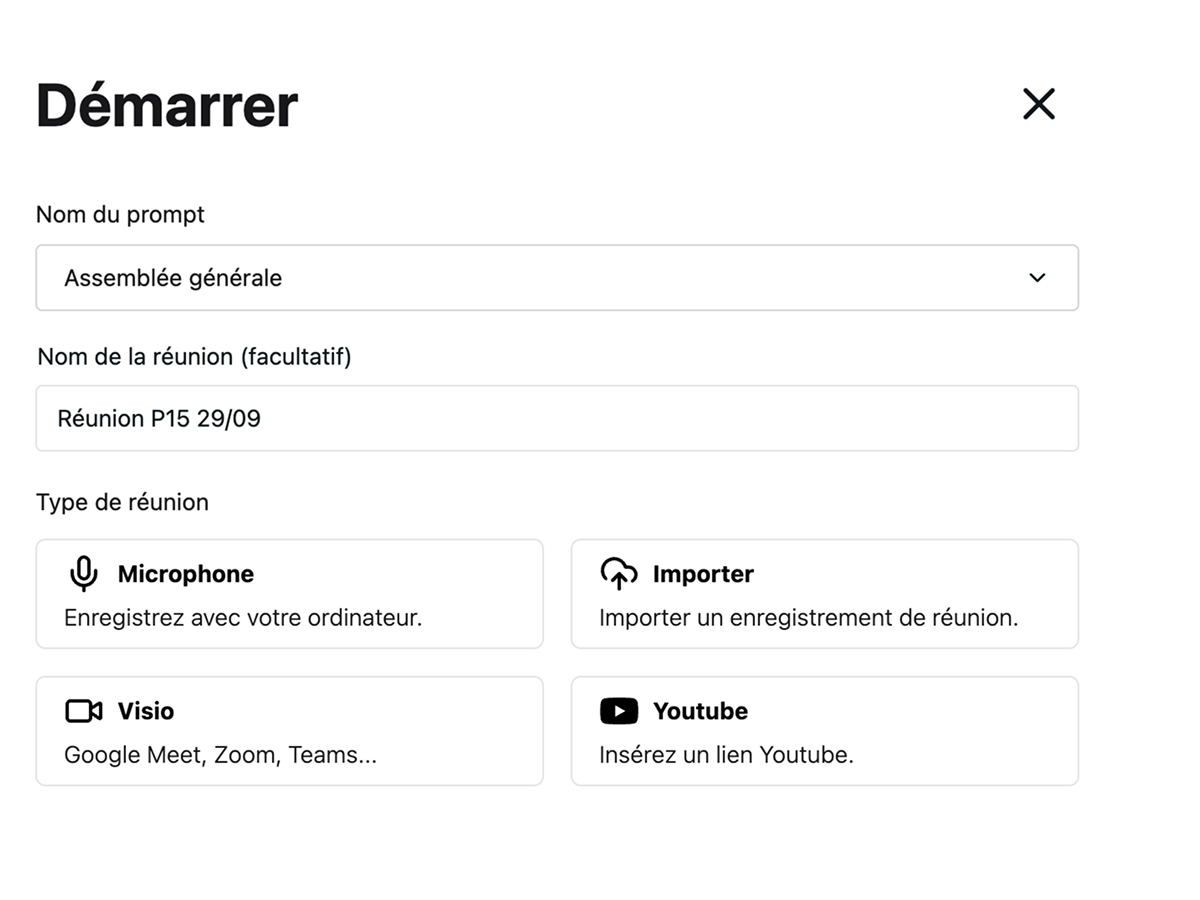The image size is (1200, 900).
Task: Click the Démarrer heading
Action: tap(167, 105)
